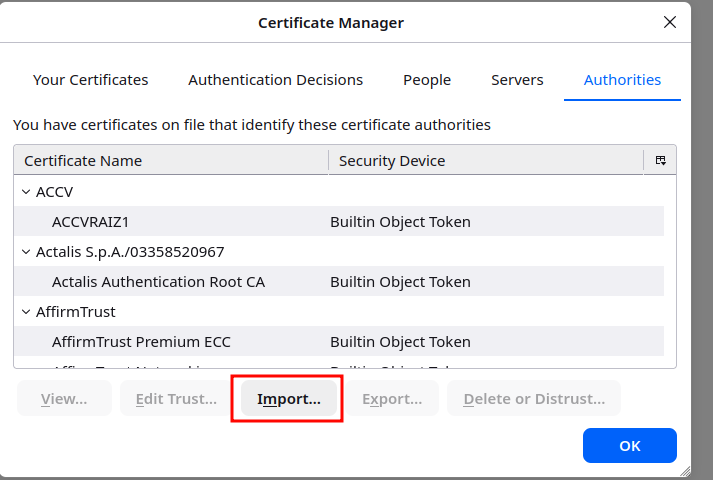
Task: Collapse the AffirmTrust group
Action: 26,311
